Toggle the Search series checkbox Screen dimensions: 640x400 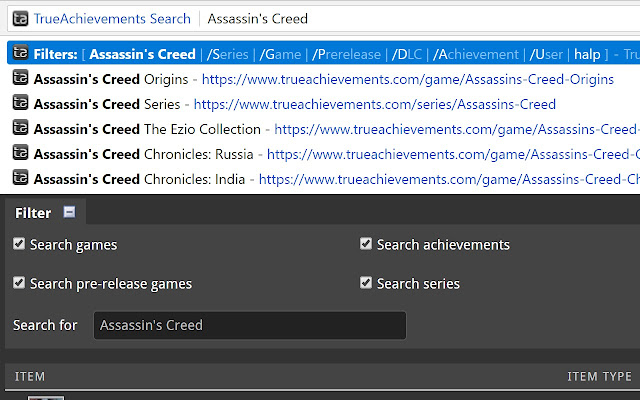click(x=366, y=282)
